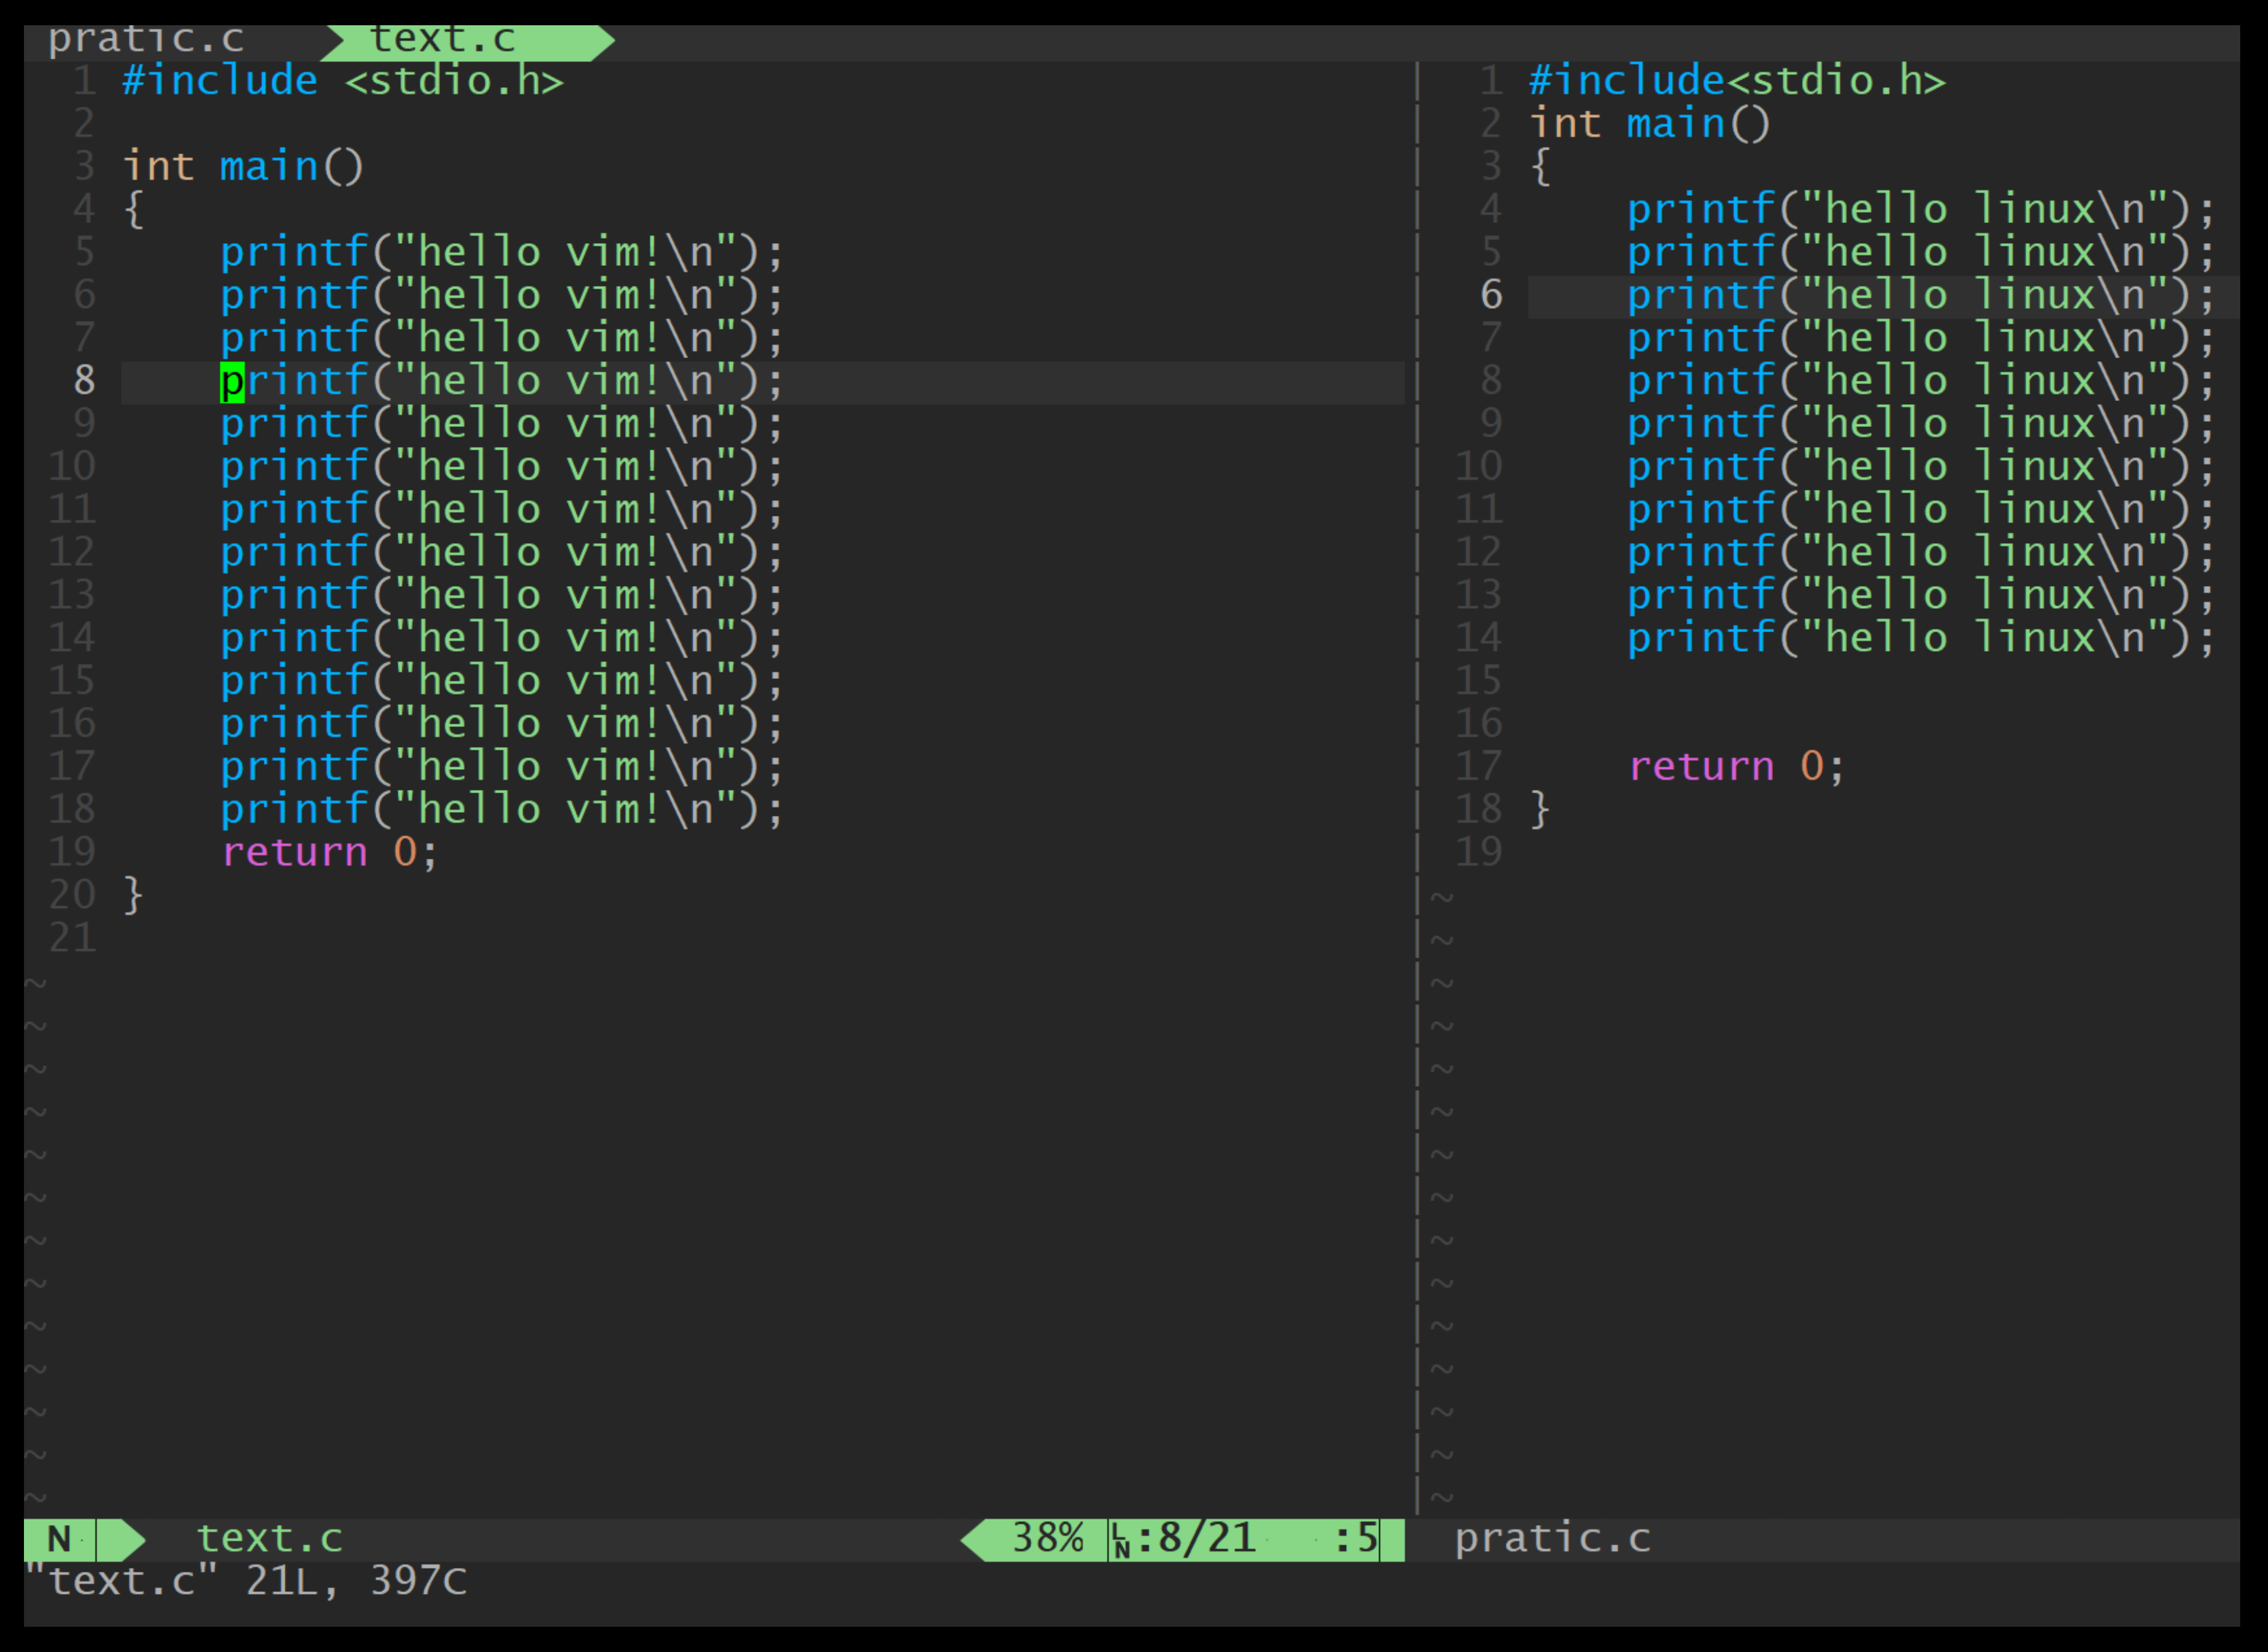
Task: Click printf hello vim on line 7 of text.c
Action: (x=502, y=339)
